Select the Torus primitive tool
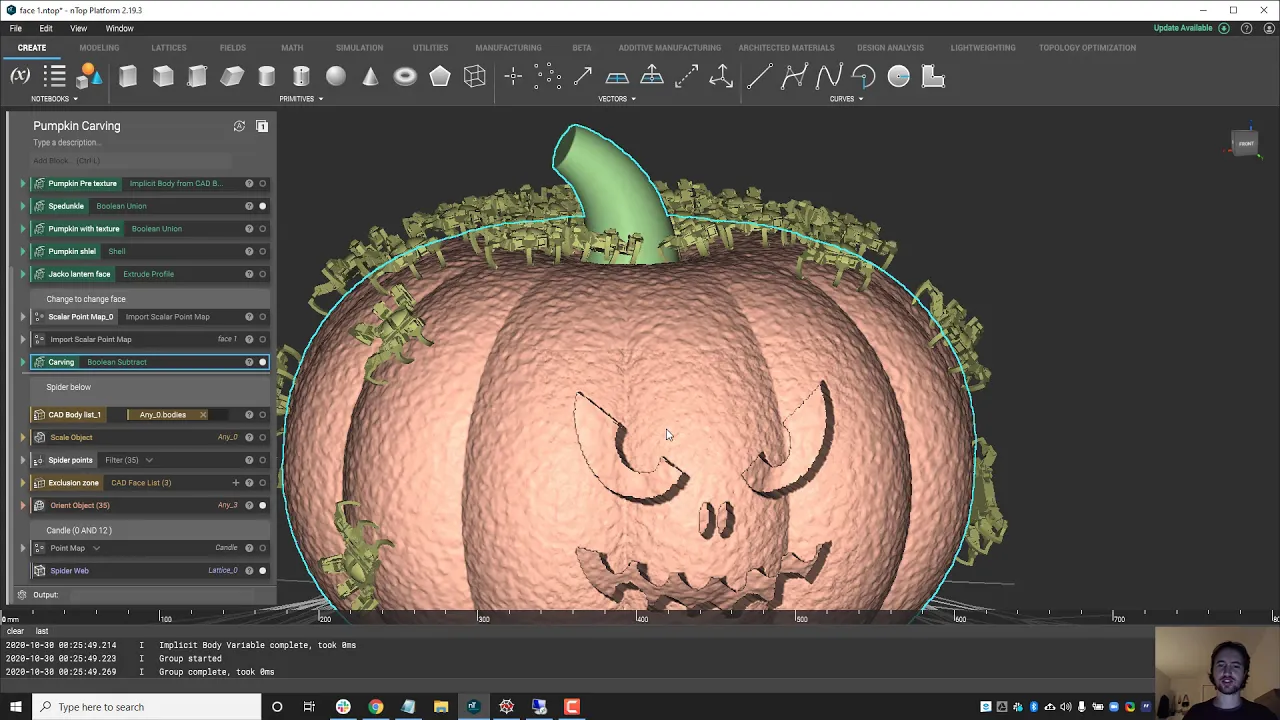Image resolution: width=1280 pixels, height=720 pixels. tap(405, 76)
